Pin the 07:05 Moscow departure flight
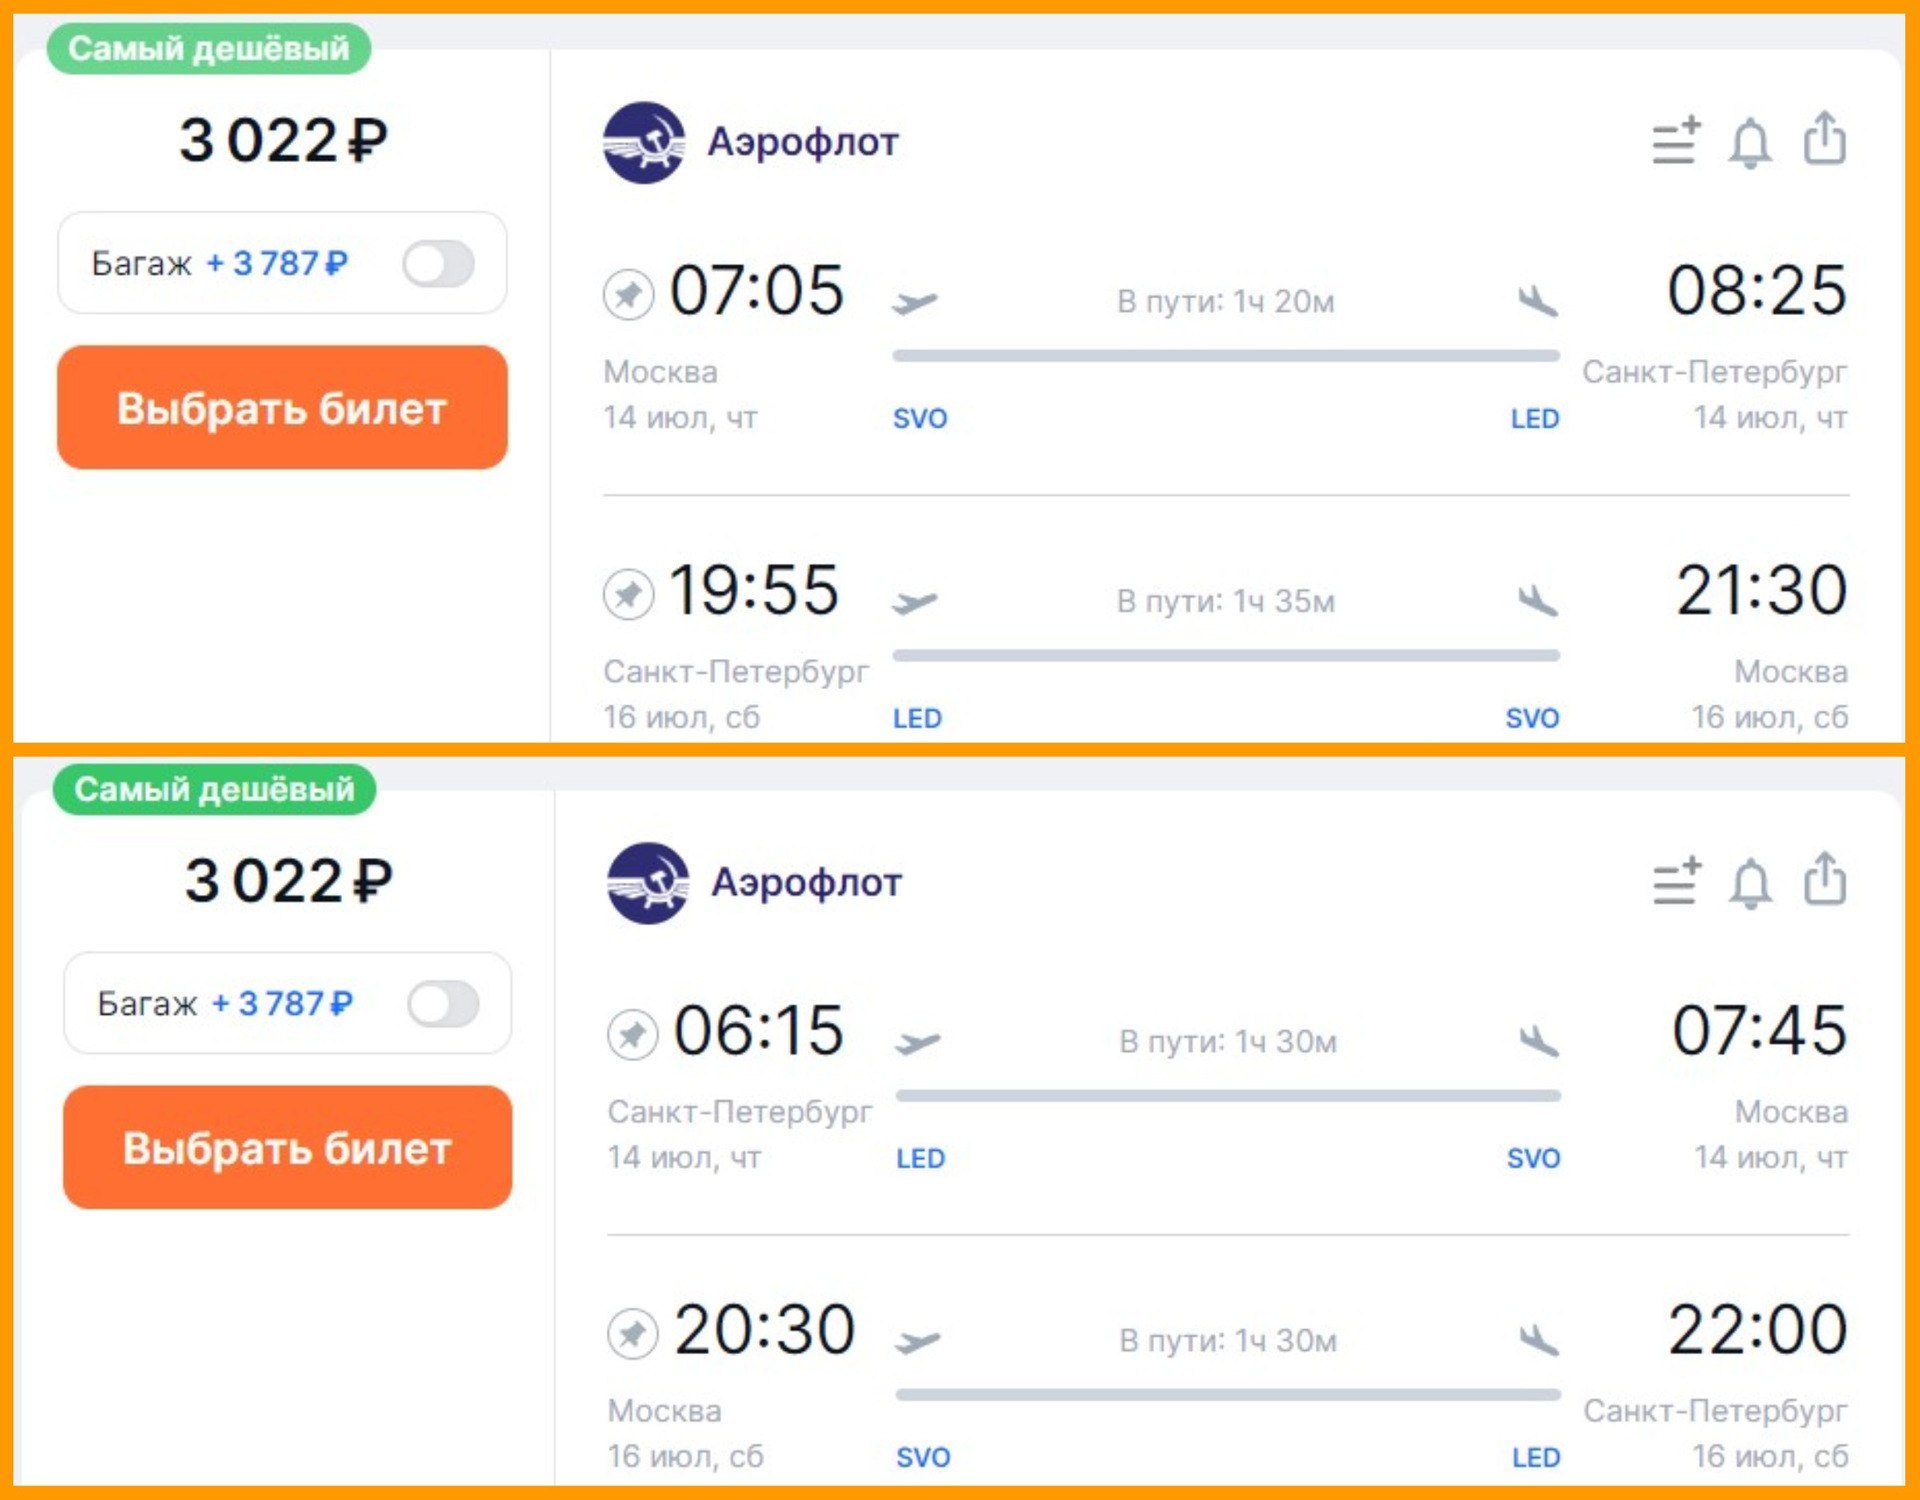 click(x=628, y=294)
